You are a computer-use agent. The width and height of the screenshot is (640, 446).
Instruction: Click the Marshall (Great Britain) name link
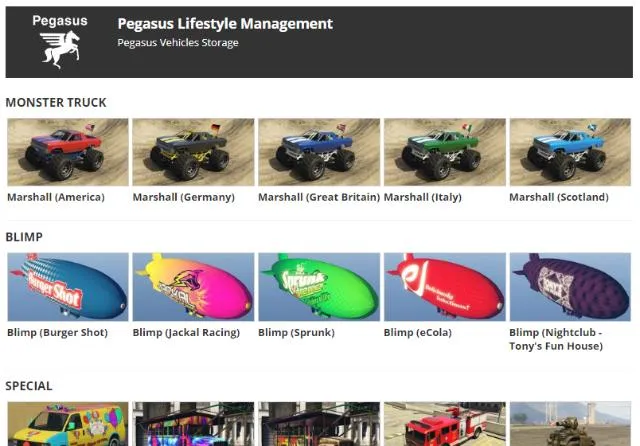pos(319,197)
